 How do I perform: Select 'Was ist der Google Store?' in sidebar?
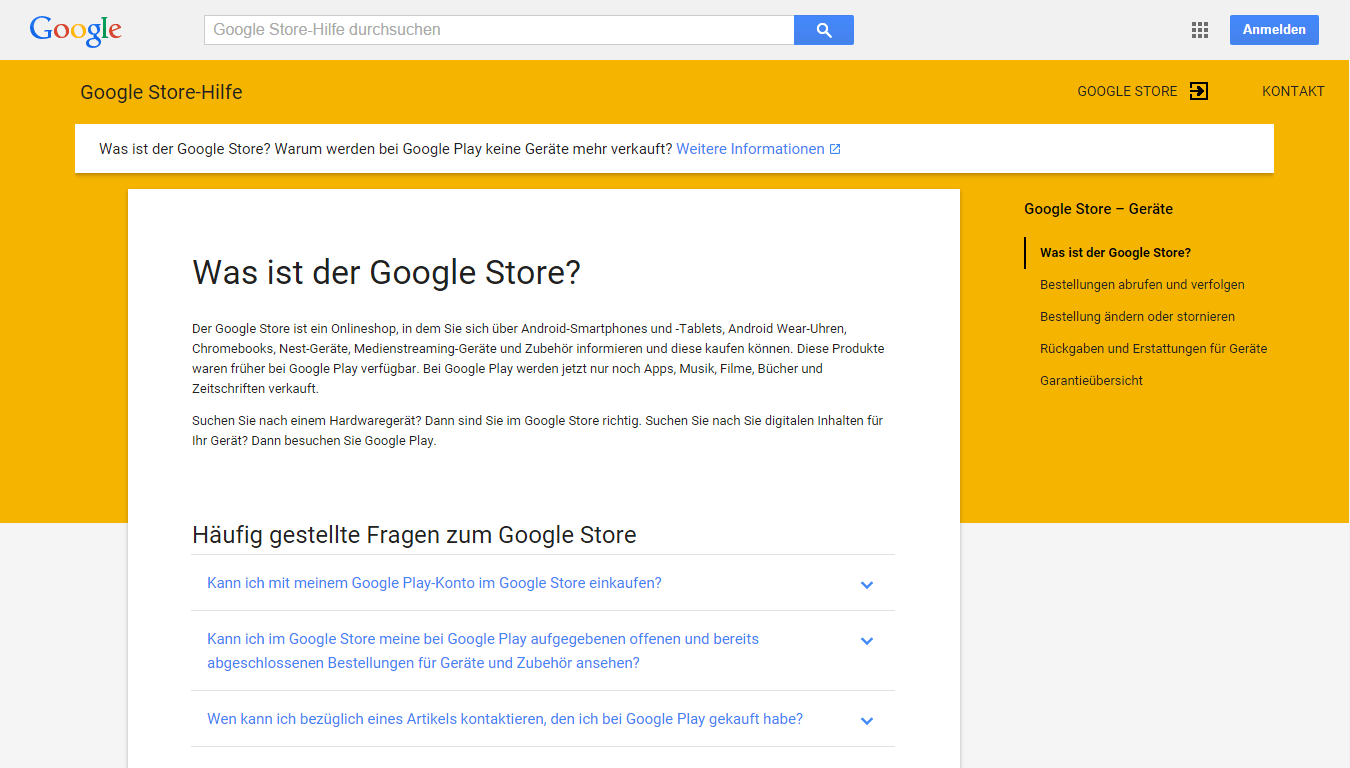pyautogui.click(x=1115, y=253)
